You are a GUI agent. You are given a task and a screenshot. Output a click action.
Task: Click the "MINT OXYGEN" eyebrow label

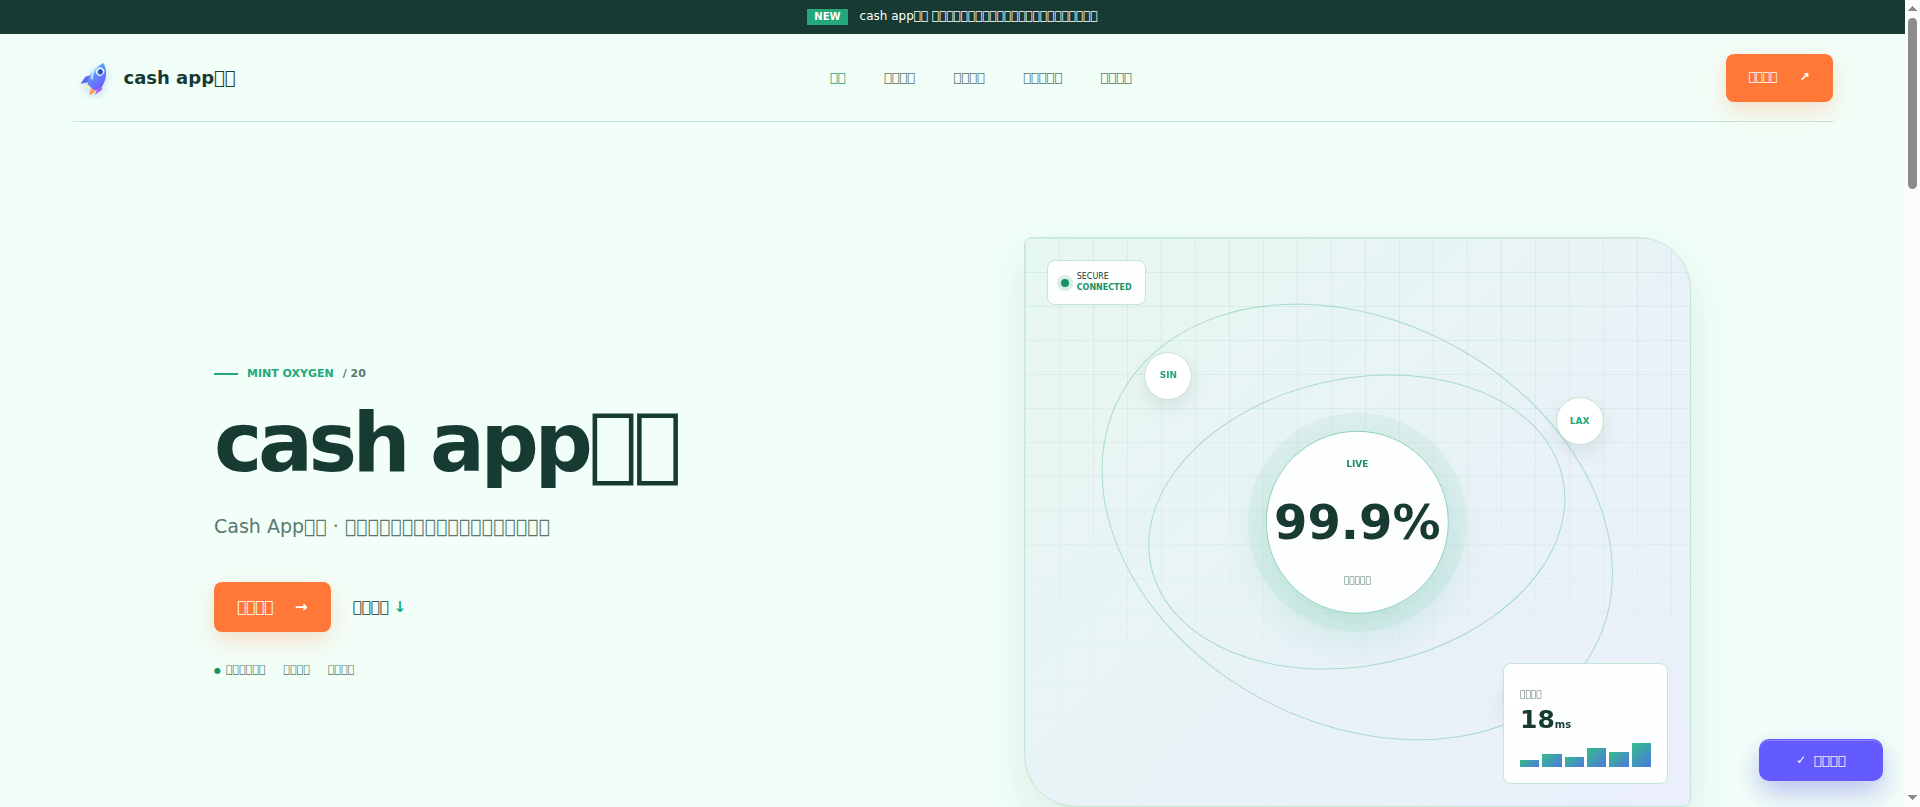coord(290,373)
